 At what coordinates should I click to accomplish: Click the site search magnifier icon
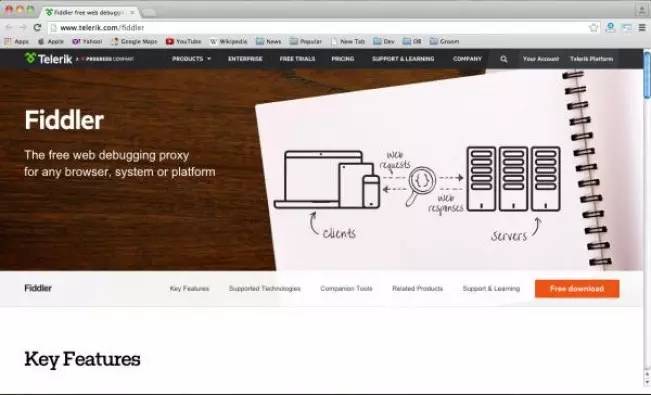[x=504, y=59]
